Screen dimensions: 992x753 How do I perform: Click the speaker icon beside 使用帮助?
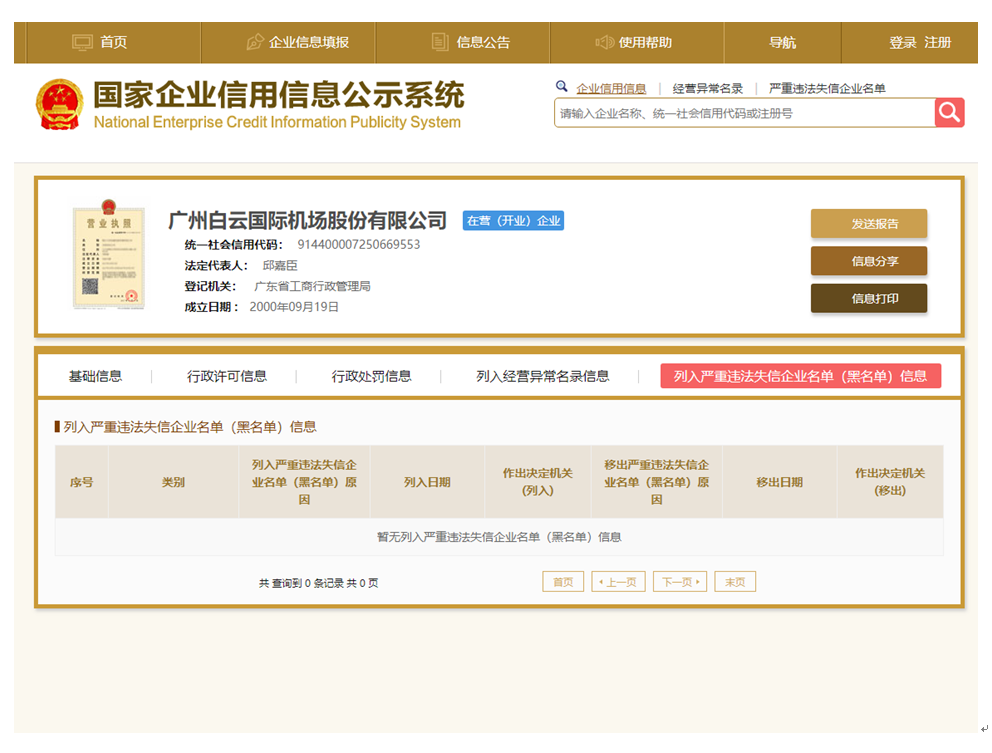[x=605, y=42]
